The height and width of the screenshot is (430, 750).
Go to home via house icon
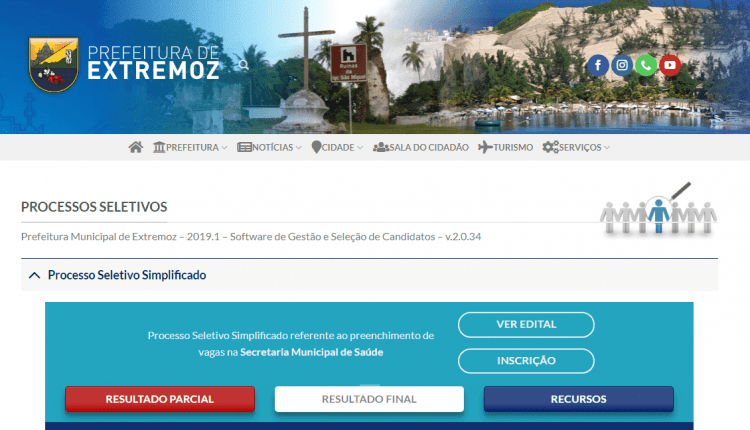(136, 147)
